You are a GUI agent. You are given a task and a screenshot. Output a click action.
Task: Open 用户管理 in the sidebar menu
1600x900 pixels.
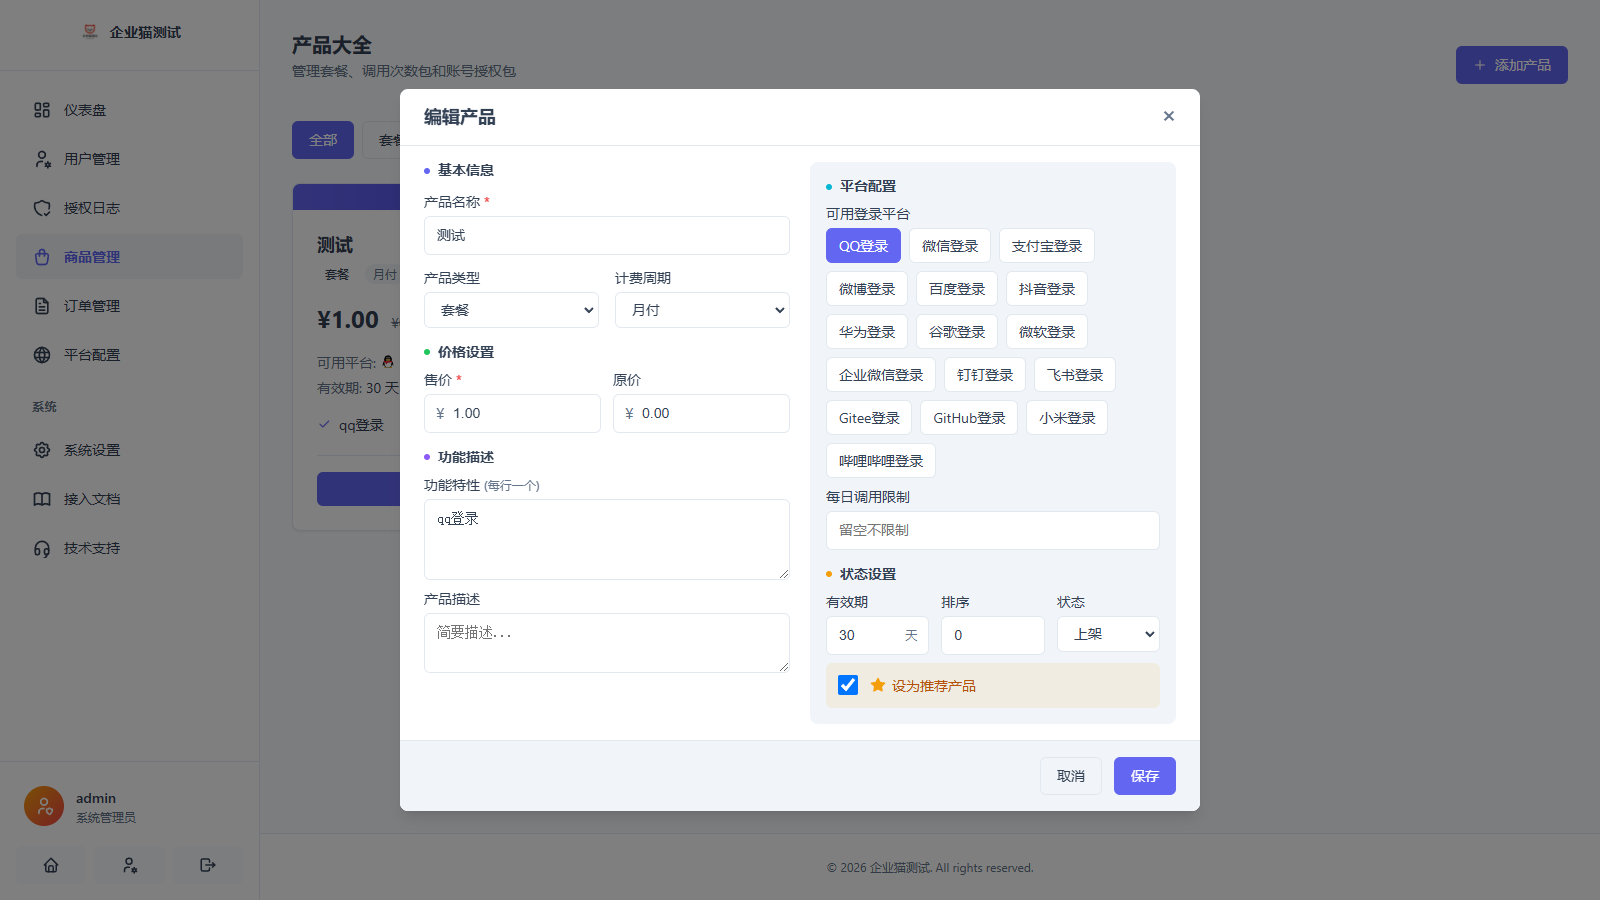(x=92, y=159)
